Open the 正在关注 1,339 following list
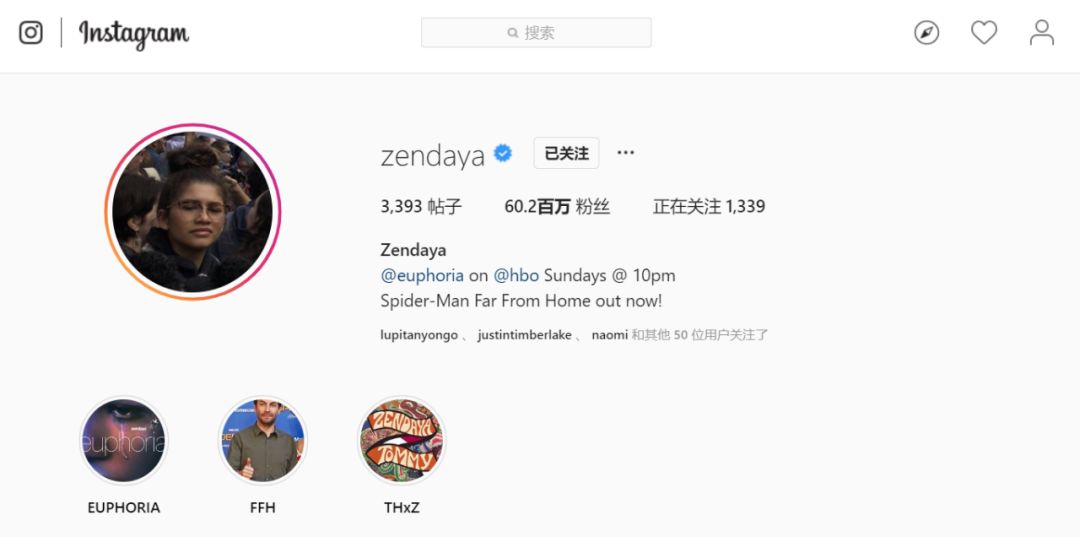 [x=709, y=207]
